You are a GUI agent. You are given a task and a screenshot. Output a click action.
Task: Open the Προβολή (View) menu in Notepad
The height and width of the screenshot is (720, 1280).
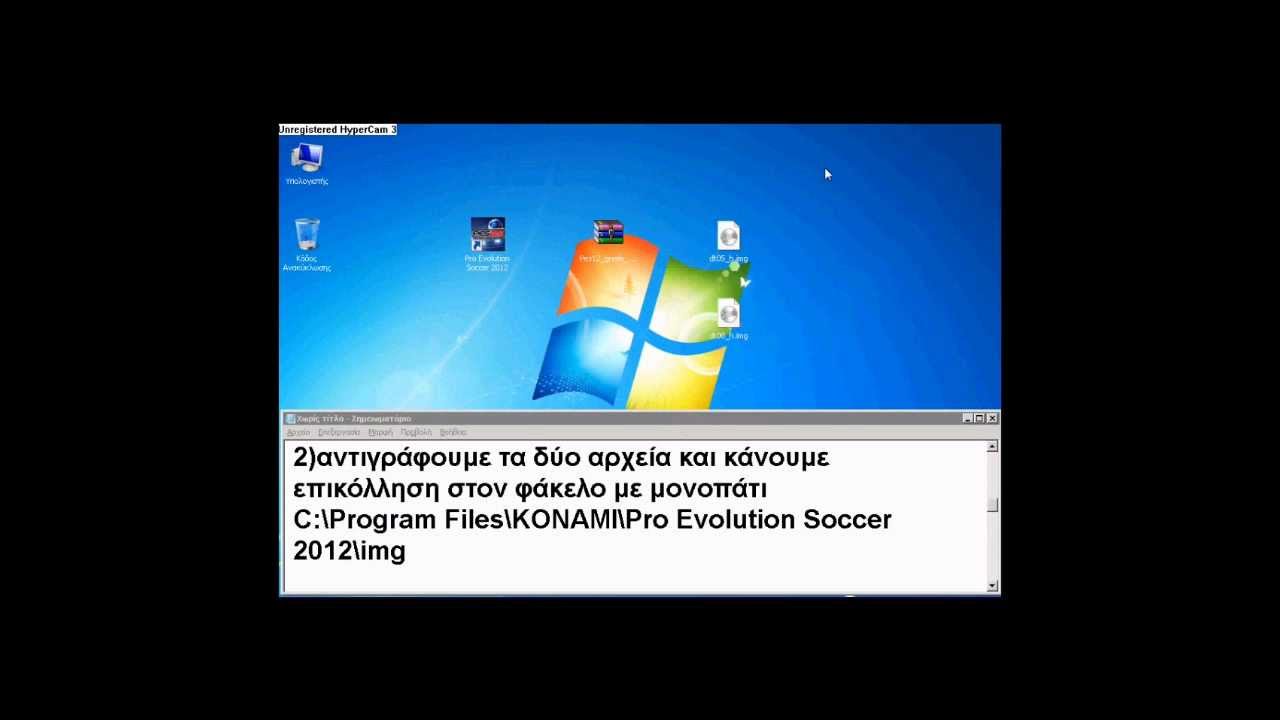pos(416,433)
